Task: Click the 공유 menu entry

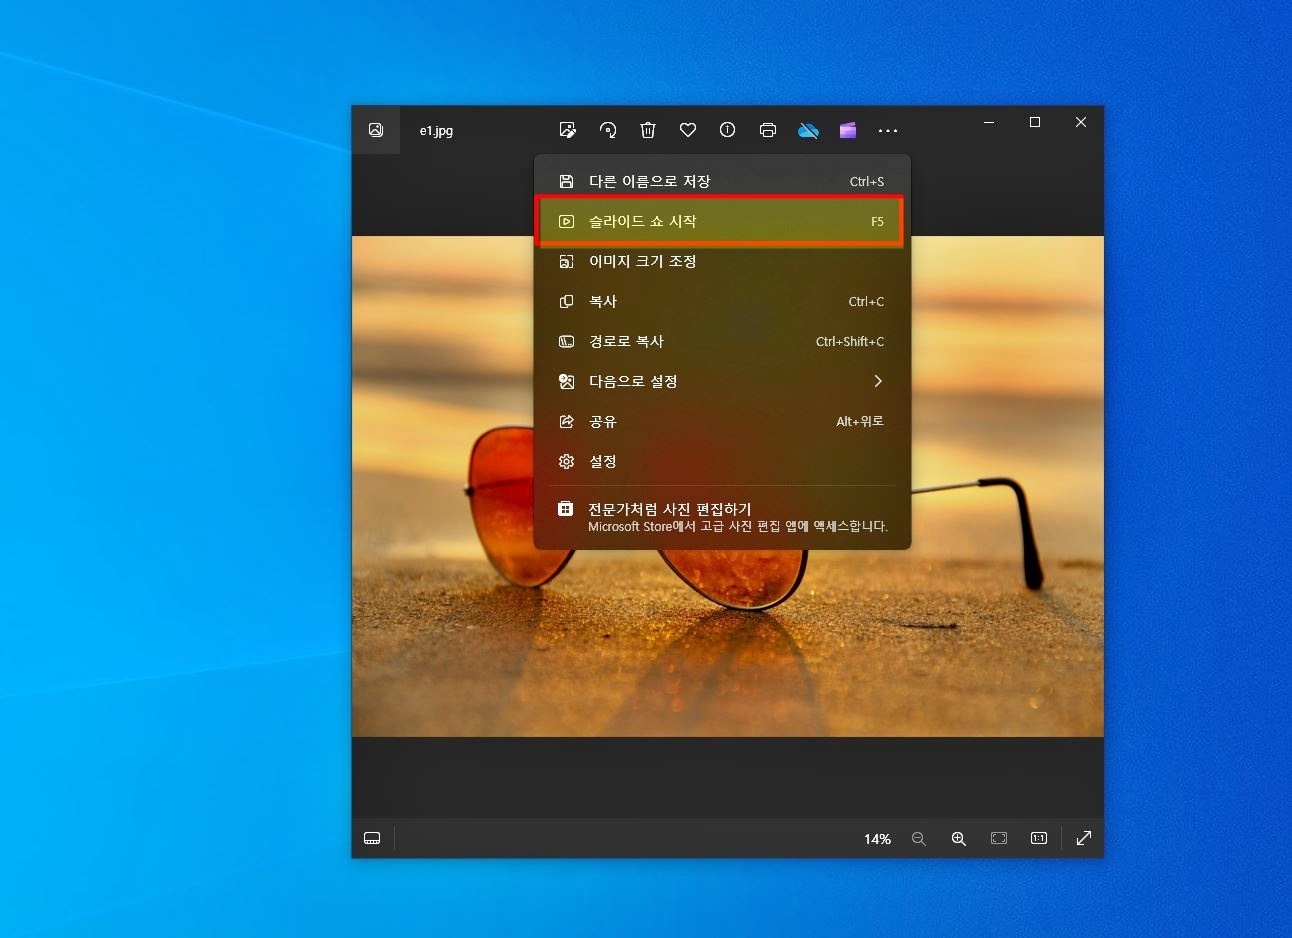Action: 722,421
